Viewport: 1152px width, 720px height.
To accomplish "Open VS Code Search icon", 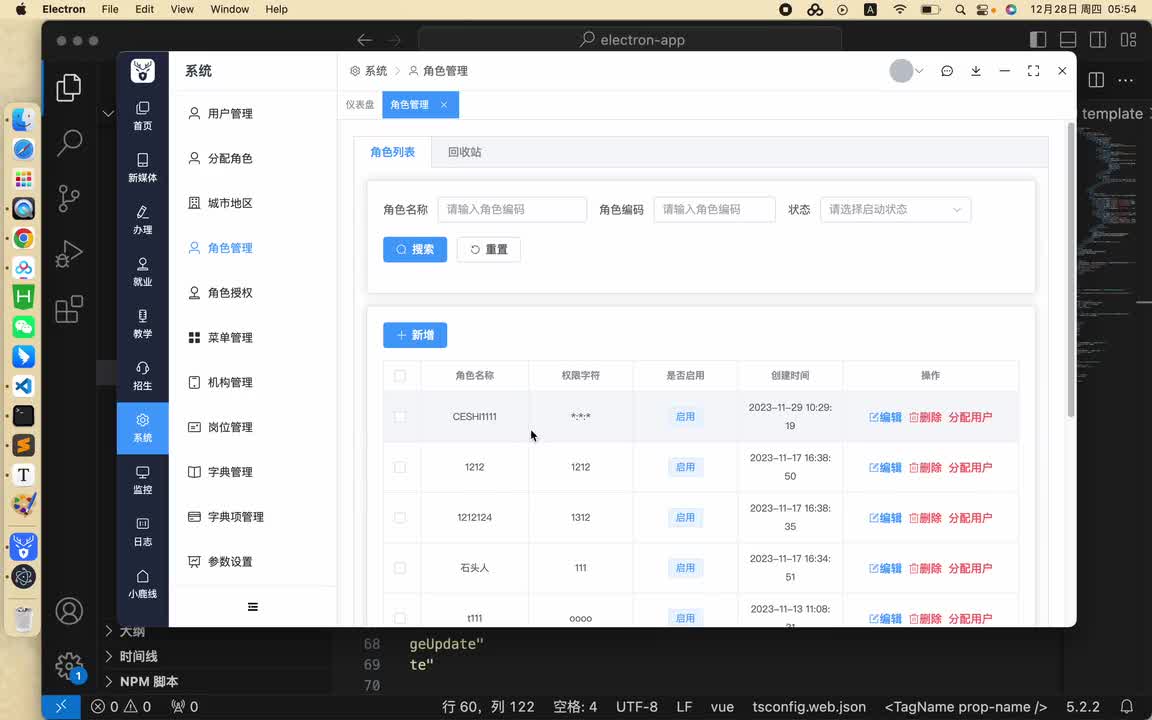I will pyautogui.click(x=69, y=143).
